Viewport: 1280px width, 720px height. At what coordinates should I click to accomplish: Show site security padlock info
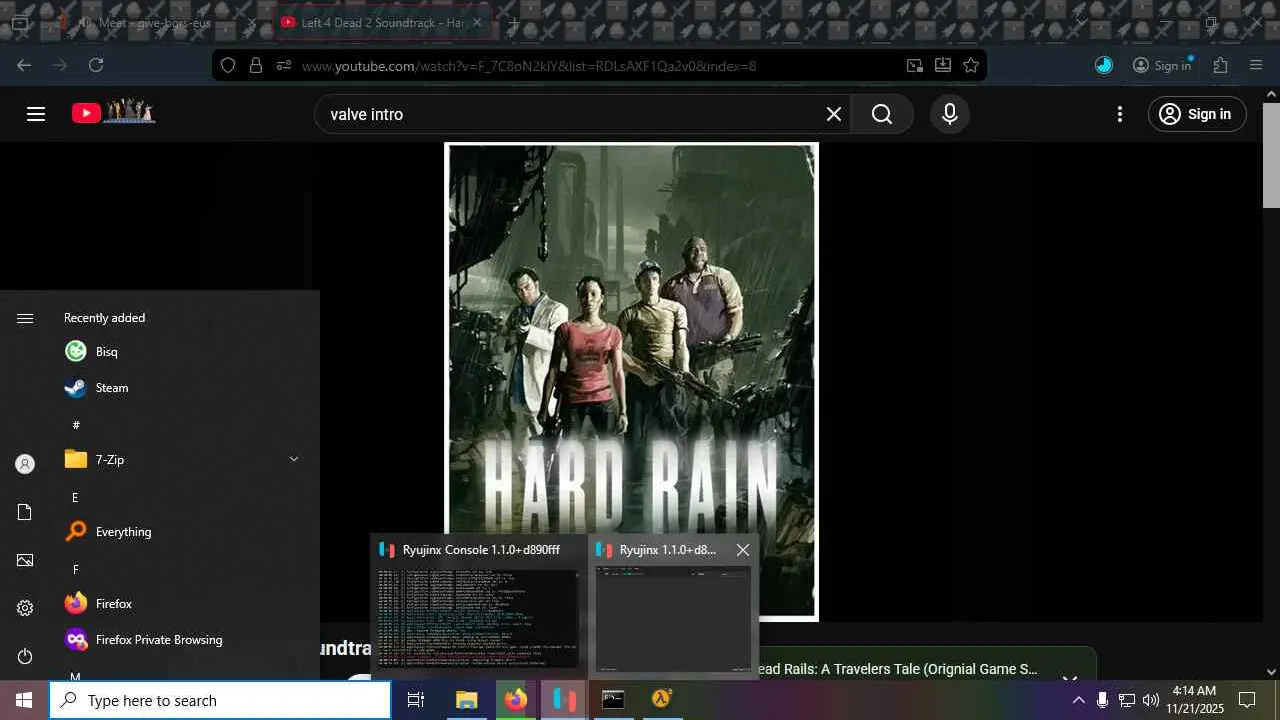pyautogui.click(x=256, y=65)
